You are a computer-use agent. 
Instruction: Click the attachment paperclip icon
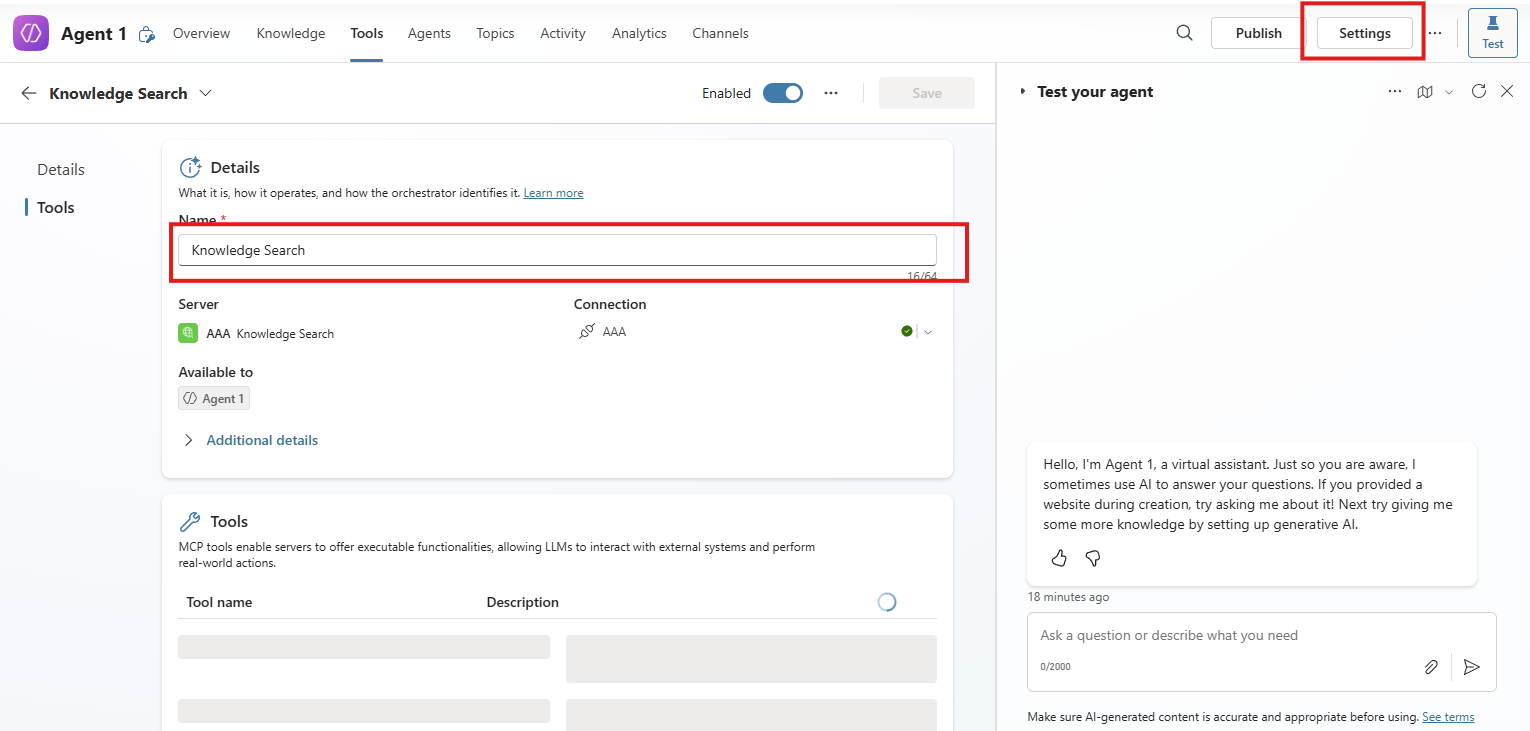(1431, 667)
